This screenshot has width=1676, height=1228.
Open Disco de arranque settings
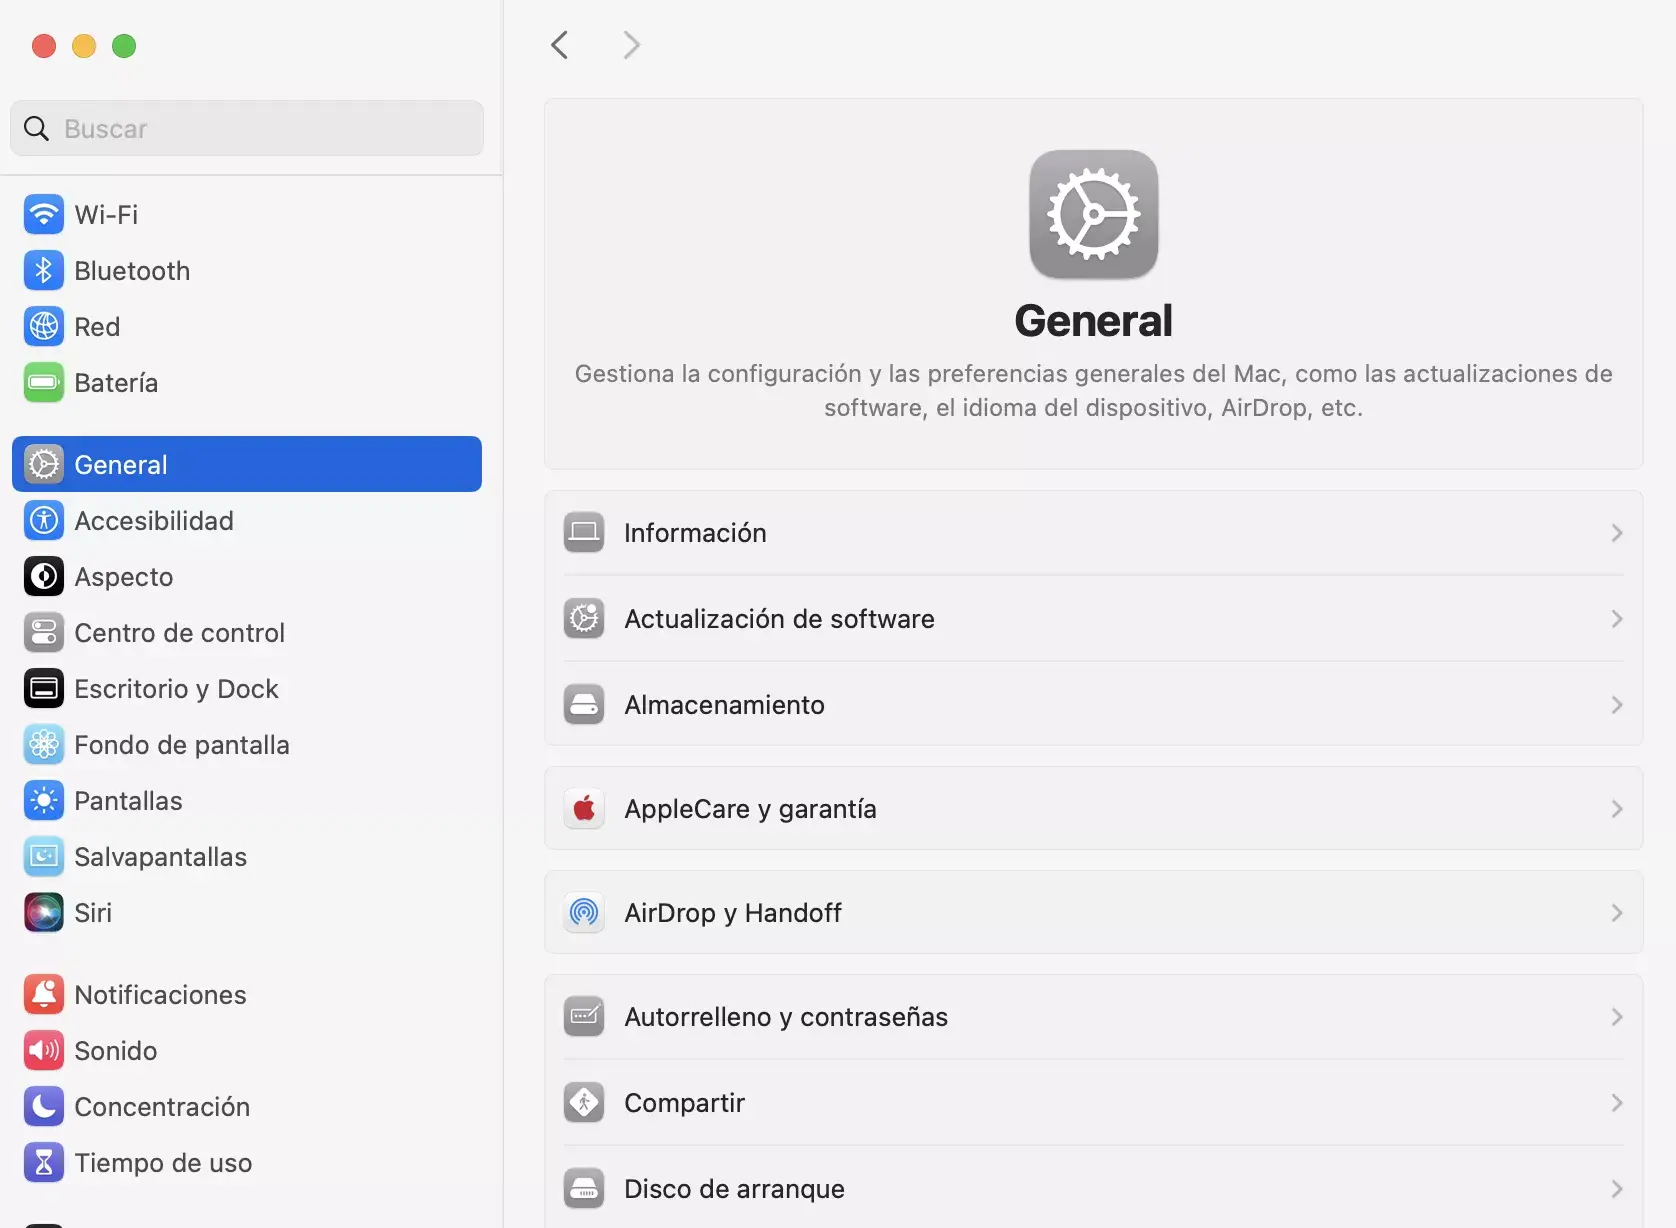[x=734, y=1188]
